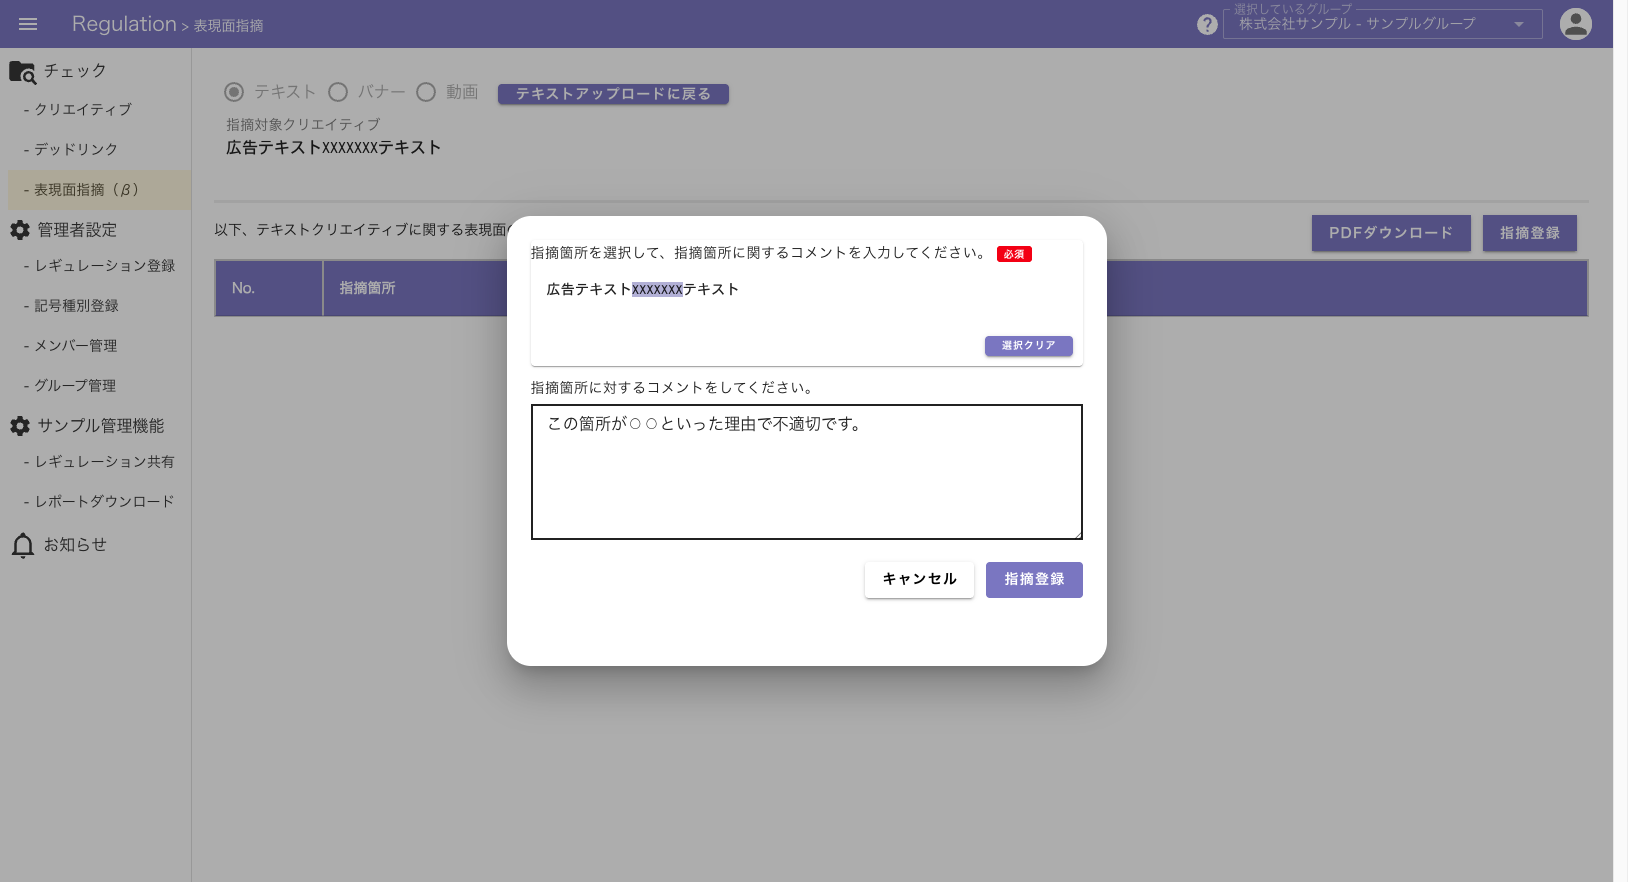Click 指摘登録 button above the table
Screen dimensions: 1628x882
coord(1530,233)
